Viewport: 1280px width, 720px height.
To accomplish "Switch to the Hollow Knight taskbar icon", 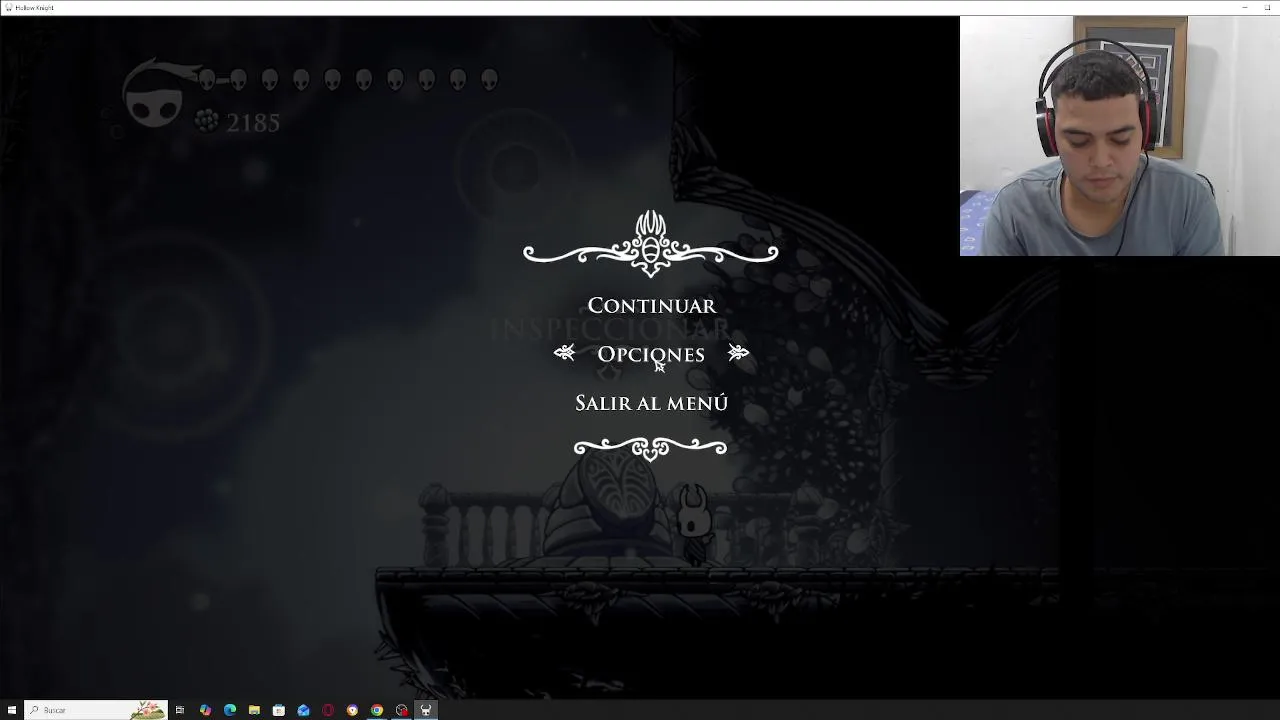I will coord(426,710).
